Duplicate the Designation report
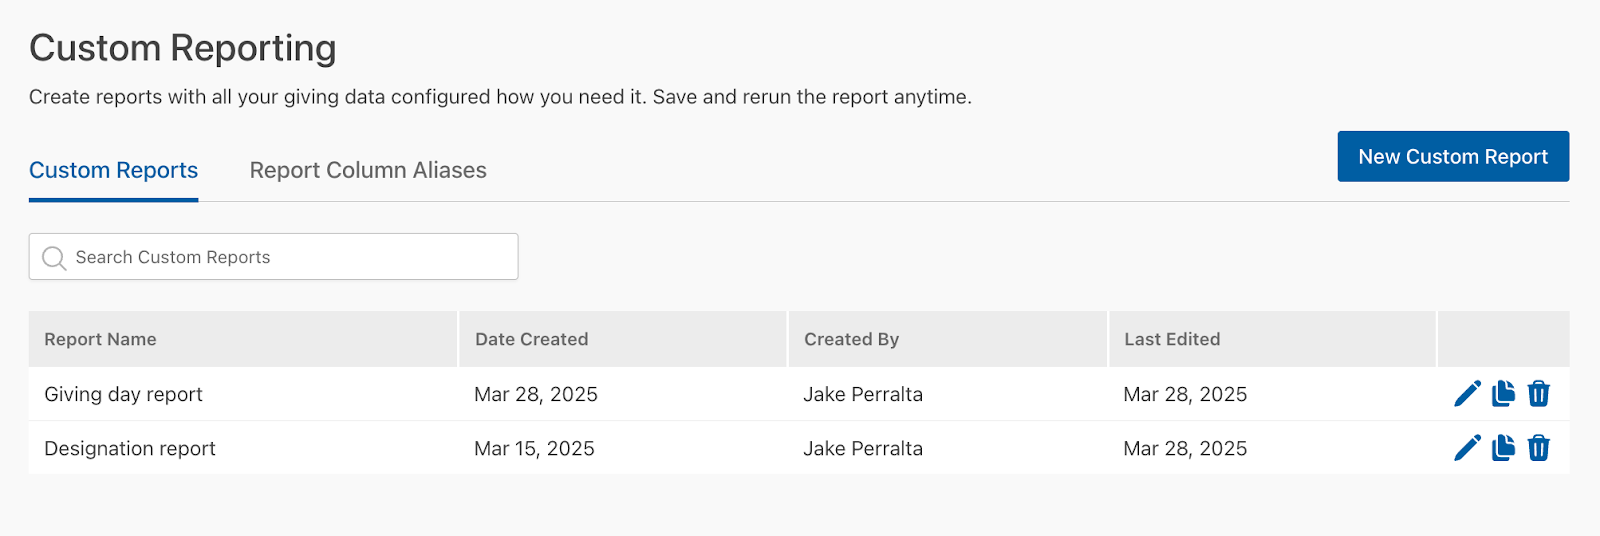Screen dimensions: 1600x536 point(1503,448)
